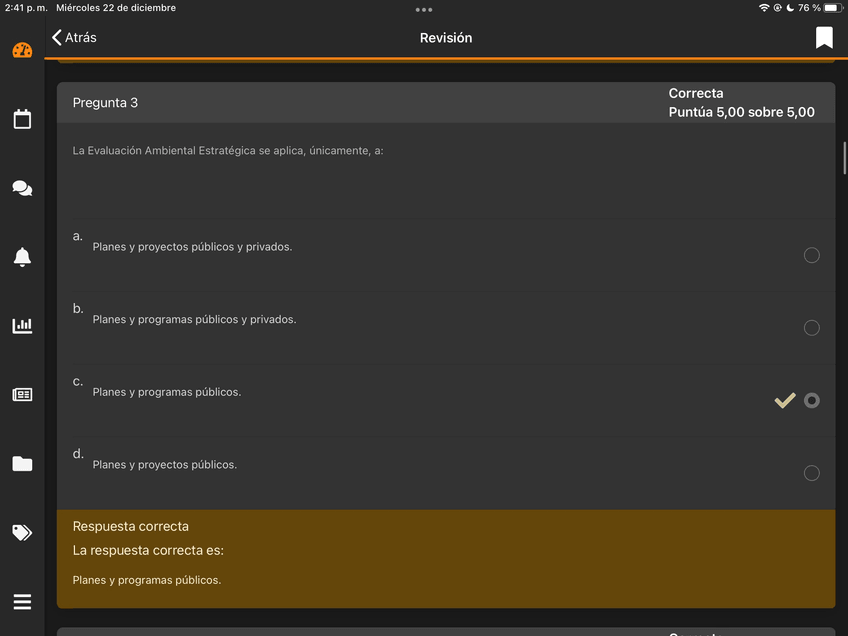Tap the 2:41 p.m. clock

click(x=26, y=8)
